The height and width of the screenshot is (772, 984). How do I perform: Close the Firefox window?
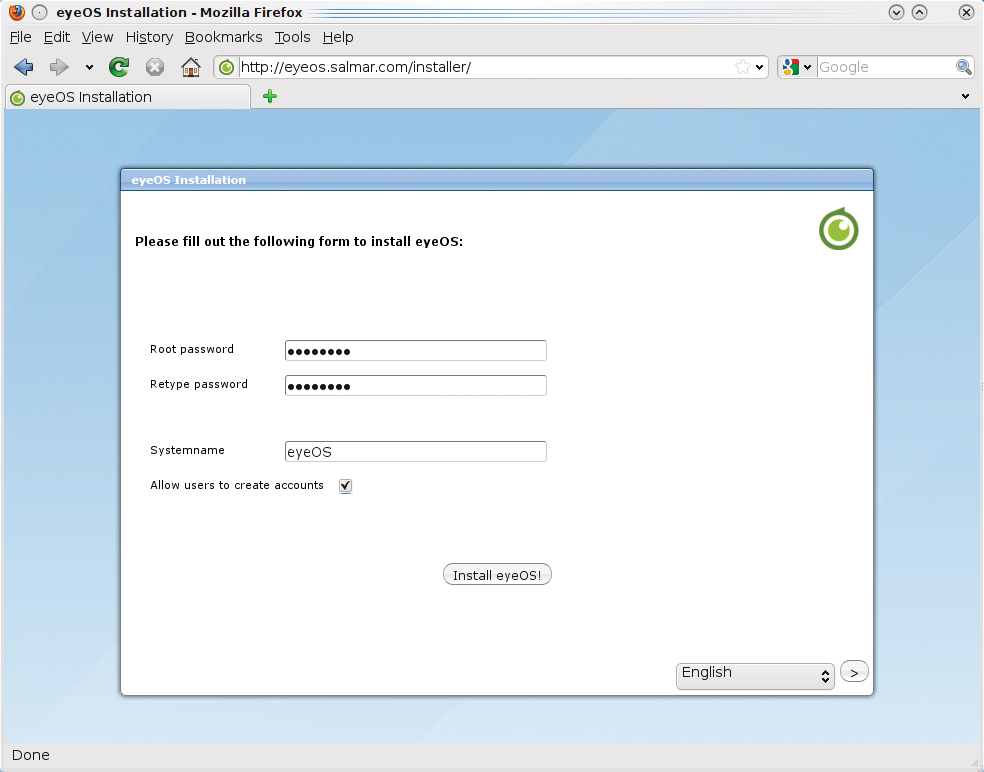966,12
